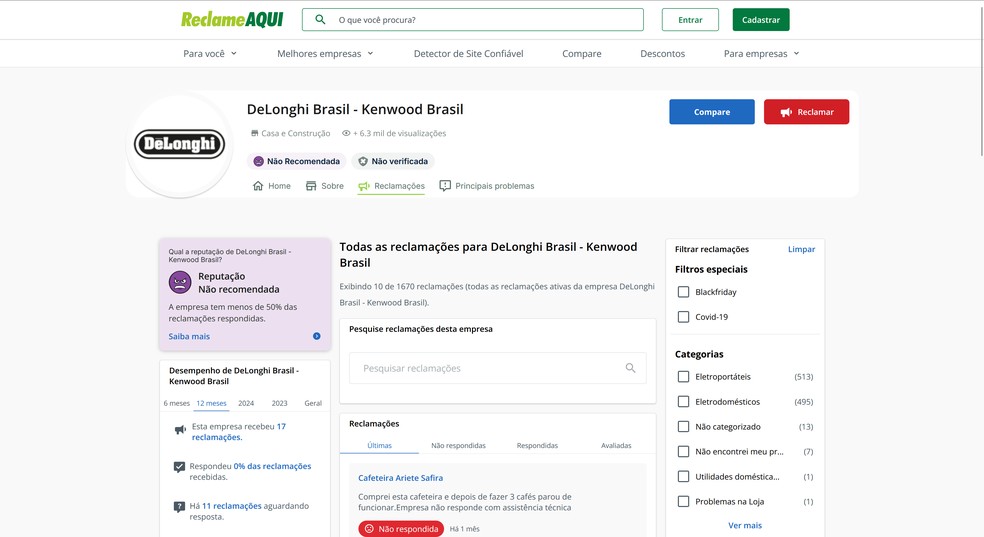Viewport: 984px width, 537px height.
Task: Expand categories with Ver mais
Action: click(745, 525)
